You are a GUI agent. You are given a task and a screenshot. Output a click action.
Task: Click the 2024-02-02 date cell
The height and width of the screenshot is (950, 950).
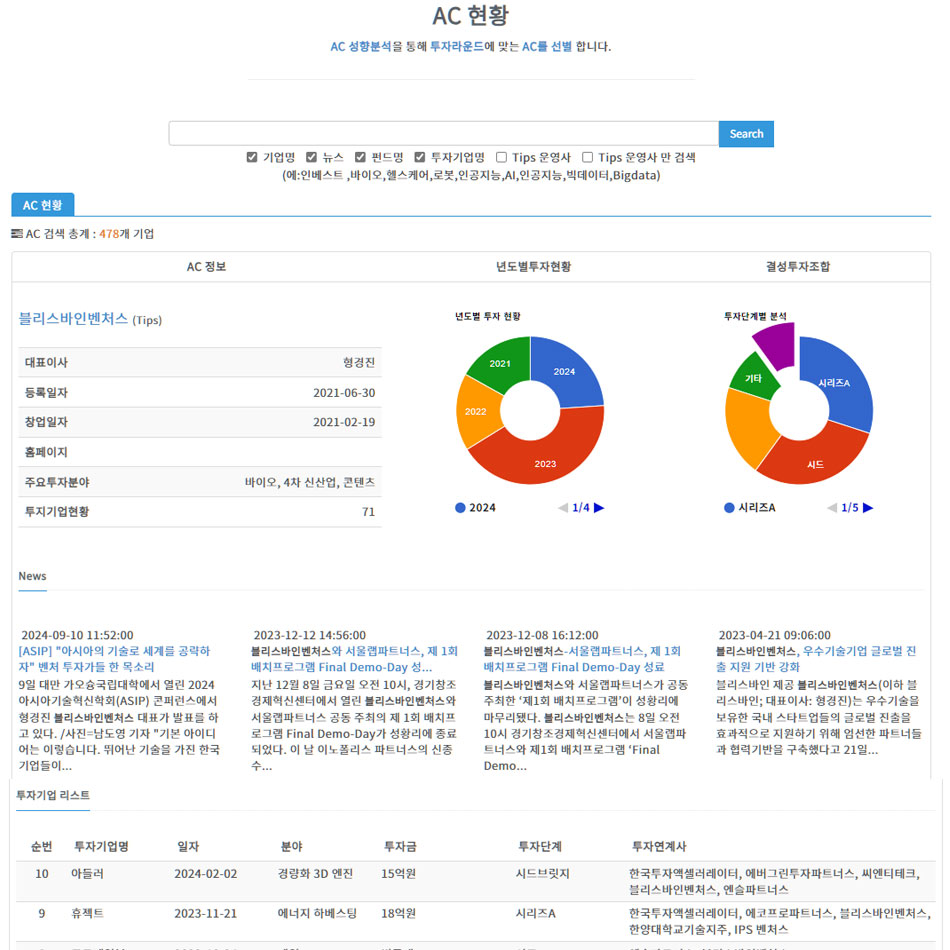(x=205, y=874)
